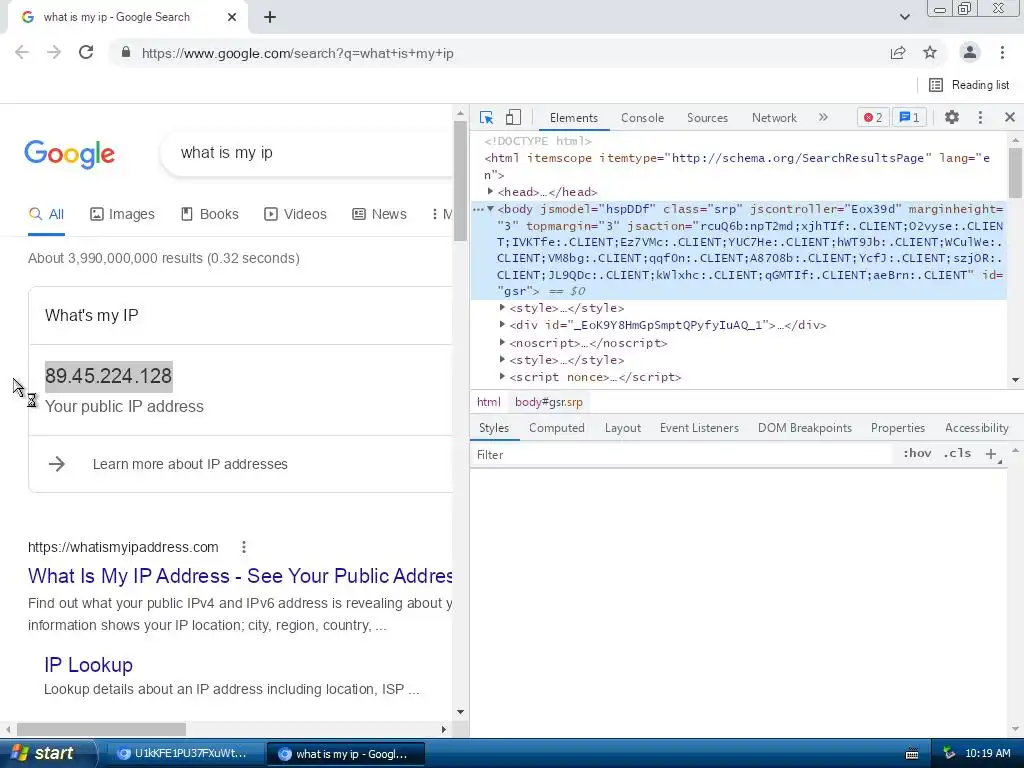This screenshot has height=768, width=1024.
Task: Click the red errors counter badge
Action: tap(873, 118)
